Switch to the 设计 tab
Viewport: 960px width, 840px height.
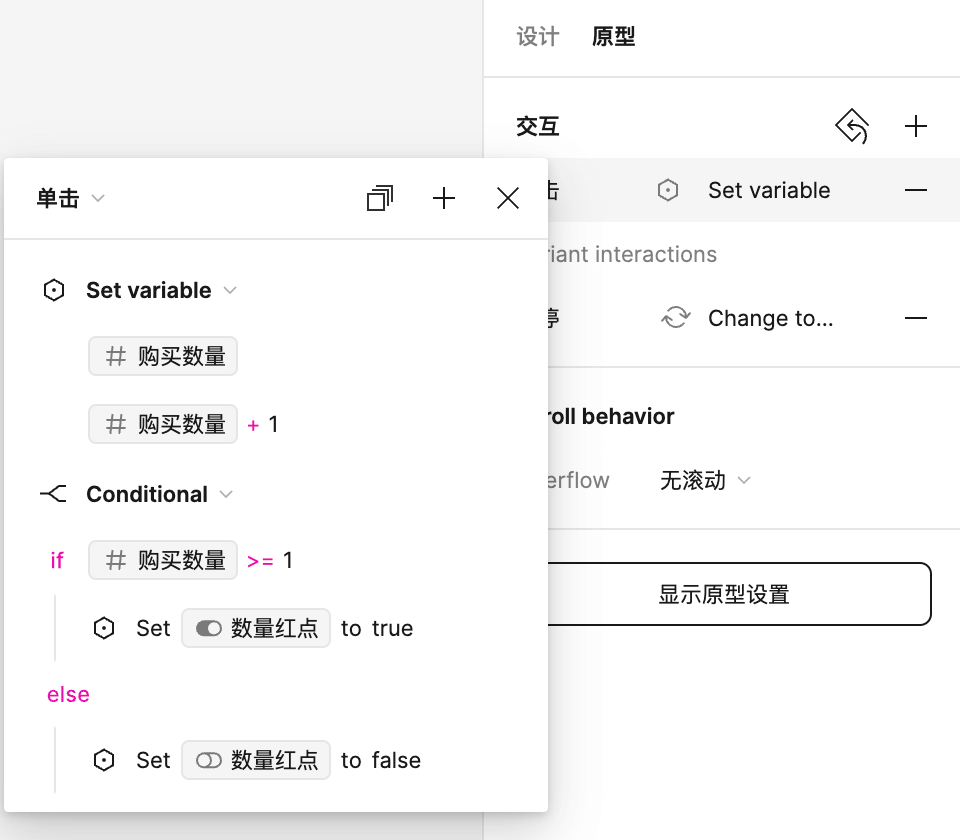click(537, 37)
